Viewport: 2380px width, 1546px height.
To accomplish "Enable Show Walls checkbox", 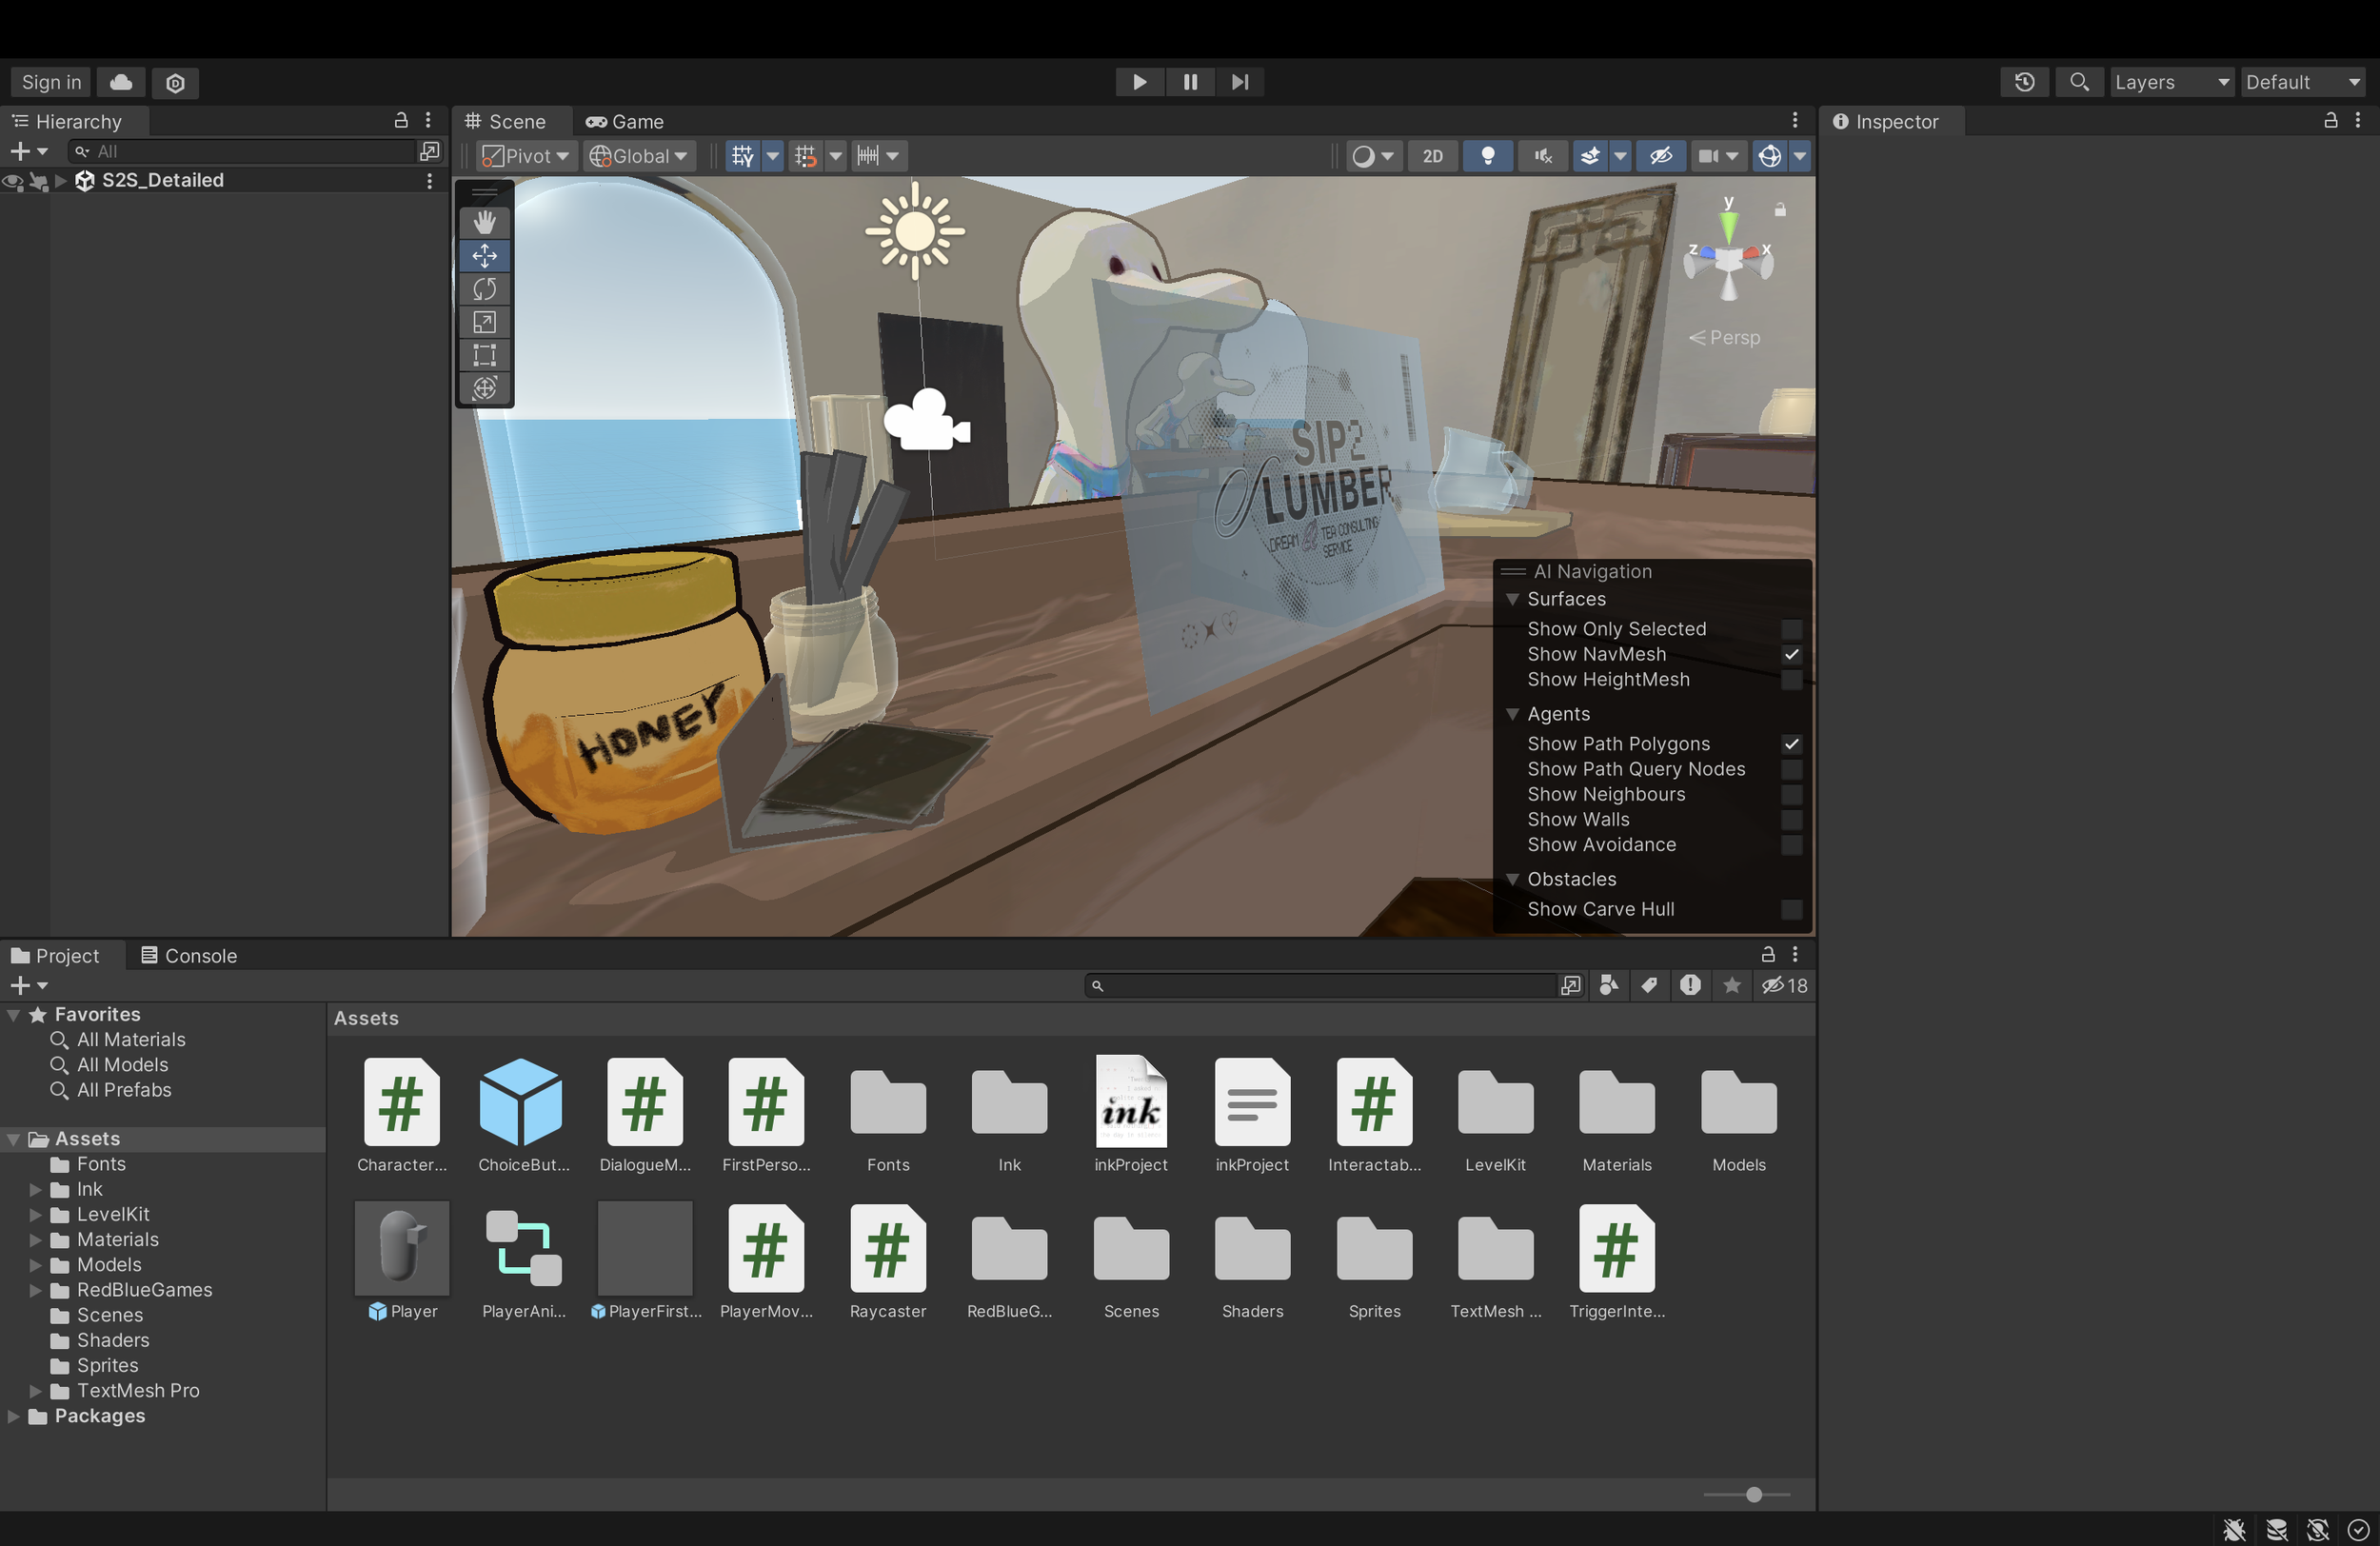I will (1791, 820).
